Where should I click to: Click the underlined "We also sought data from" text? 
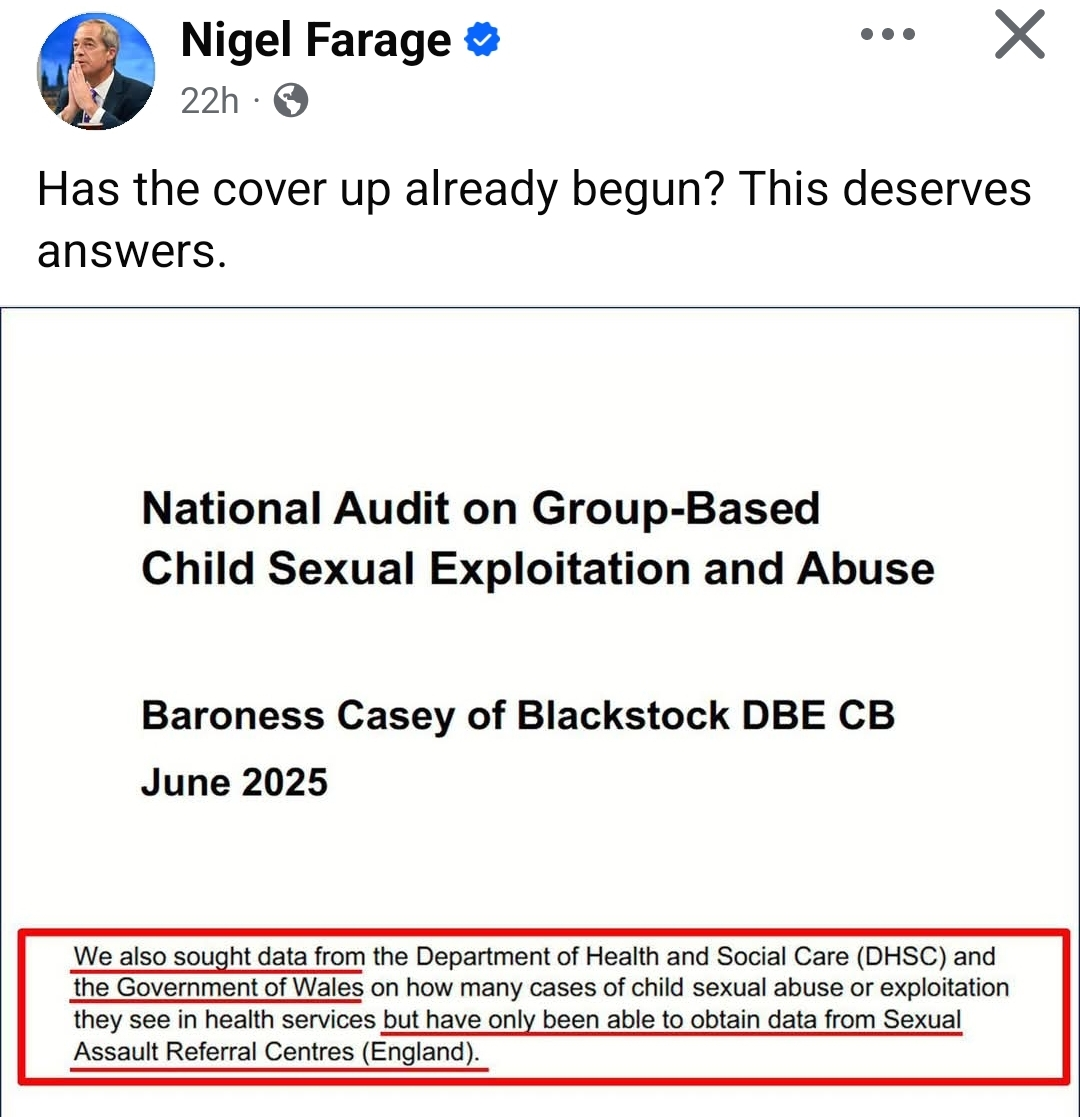coord(219,957)
